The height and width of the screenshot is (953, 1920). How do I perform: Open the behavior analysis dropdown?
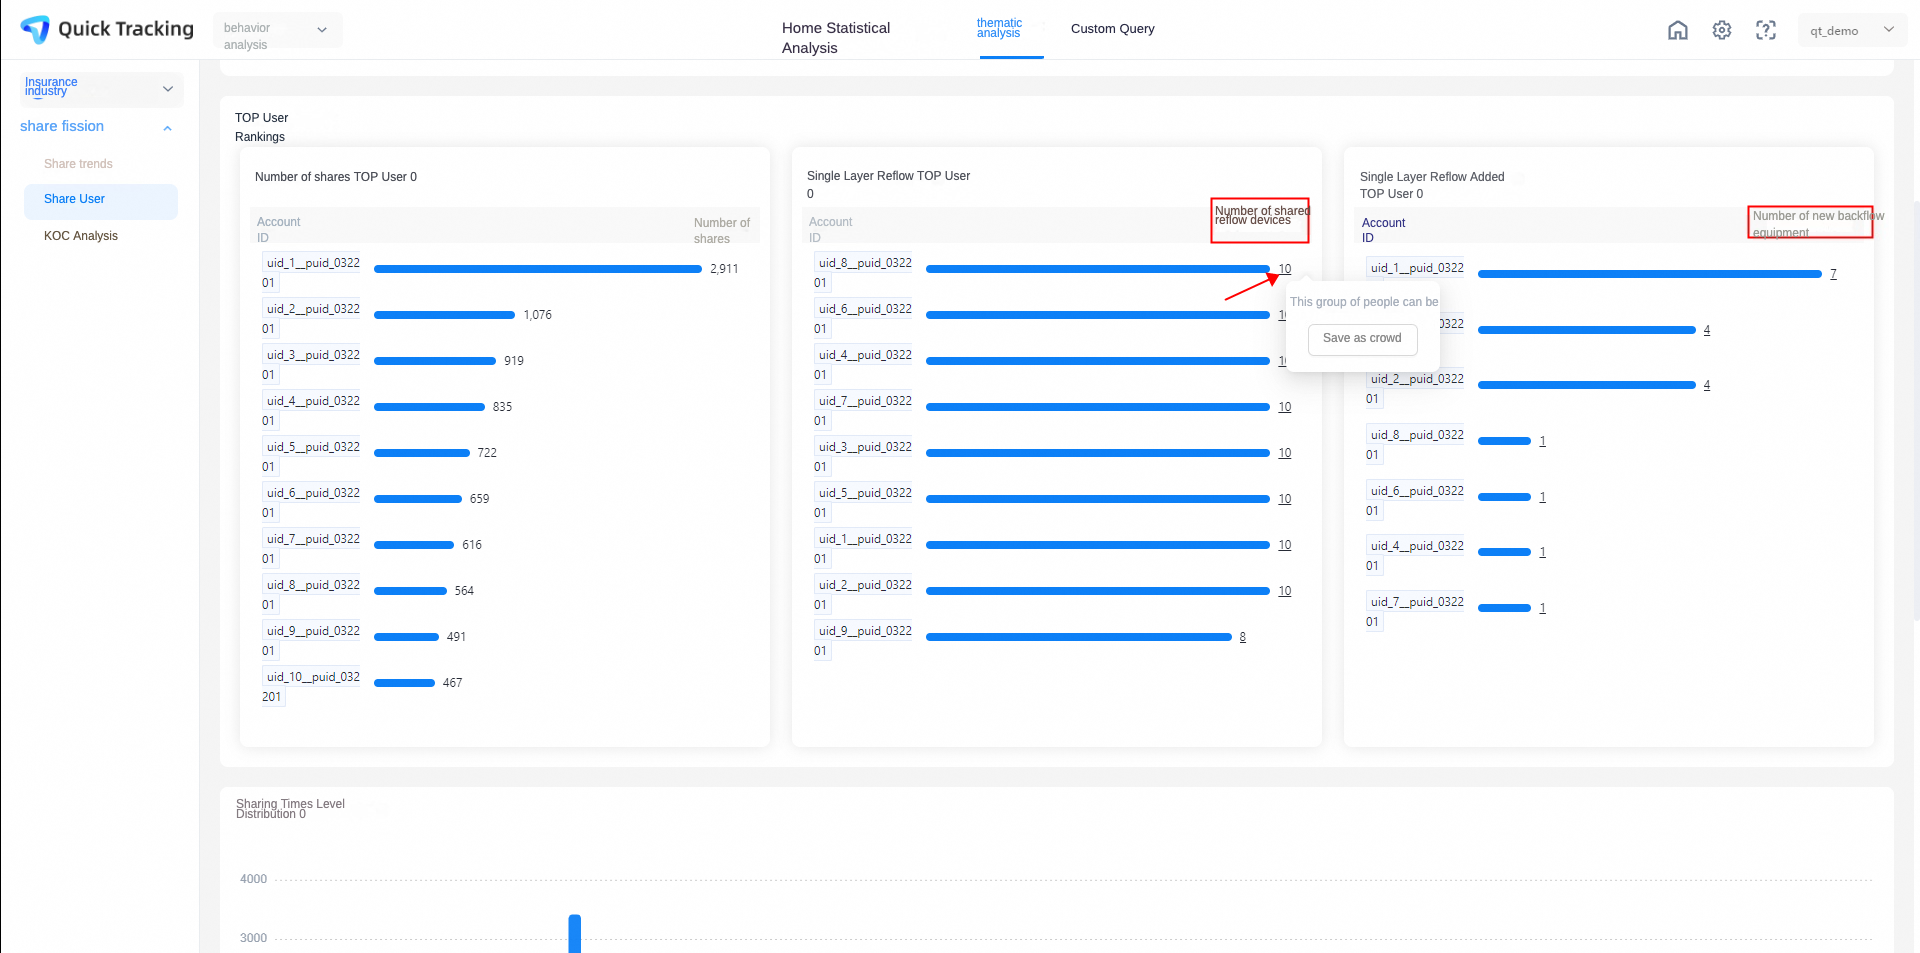278,31
